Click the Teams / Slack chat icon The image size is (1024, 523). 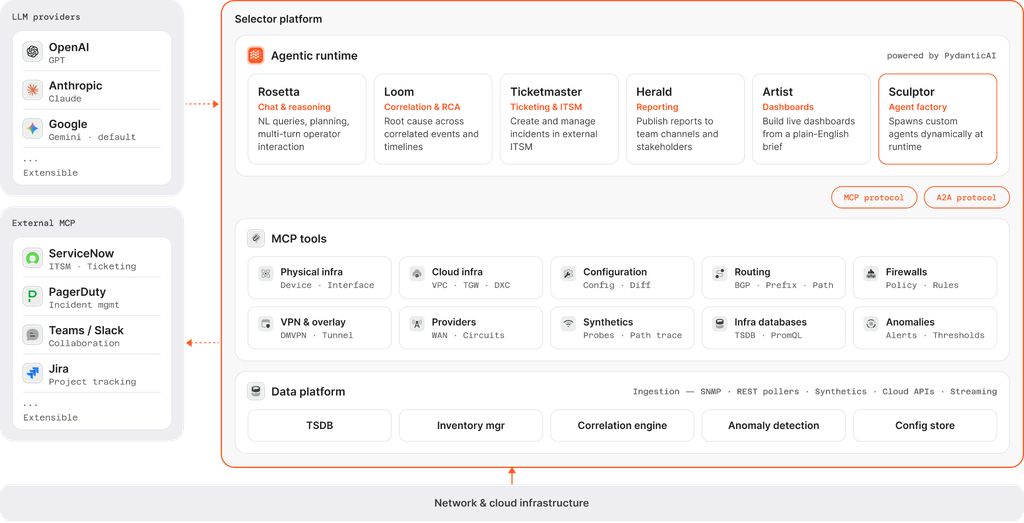click(33, 335)
